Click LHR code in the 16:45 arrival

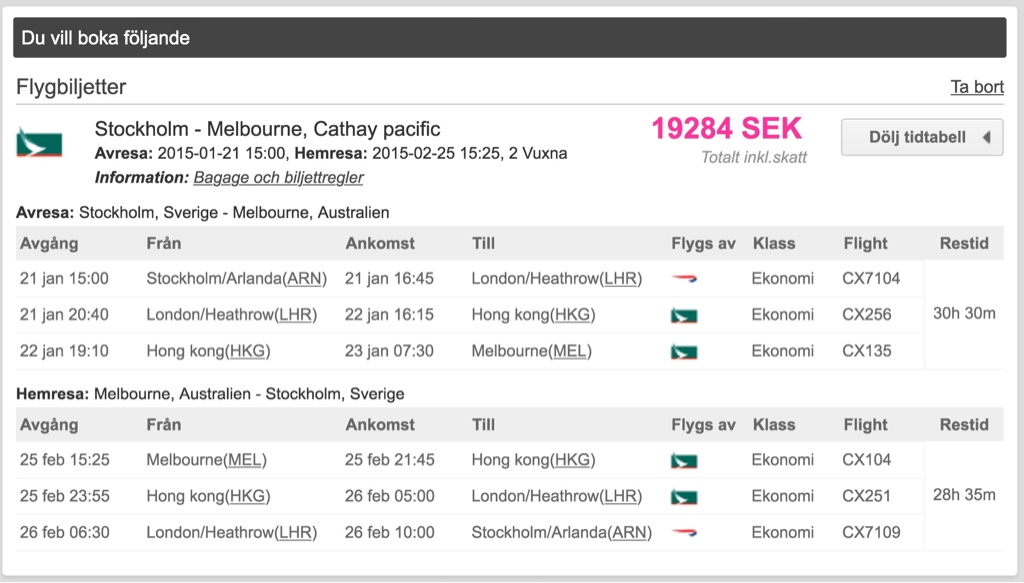click(x=621, y=279)
